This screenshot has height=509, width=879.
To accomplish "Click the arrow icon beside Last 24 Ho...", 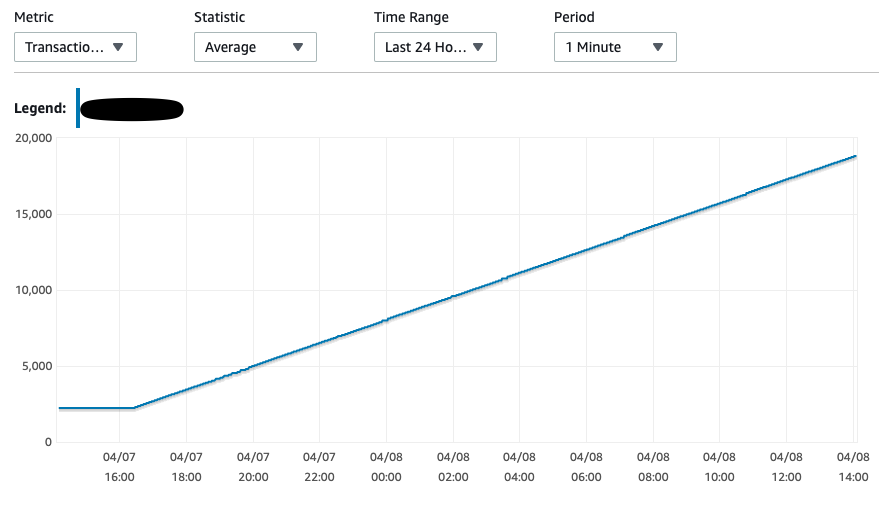I will point(478,47).
